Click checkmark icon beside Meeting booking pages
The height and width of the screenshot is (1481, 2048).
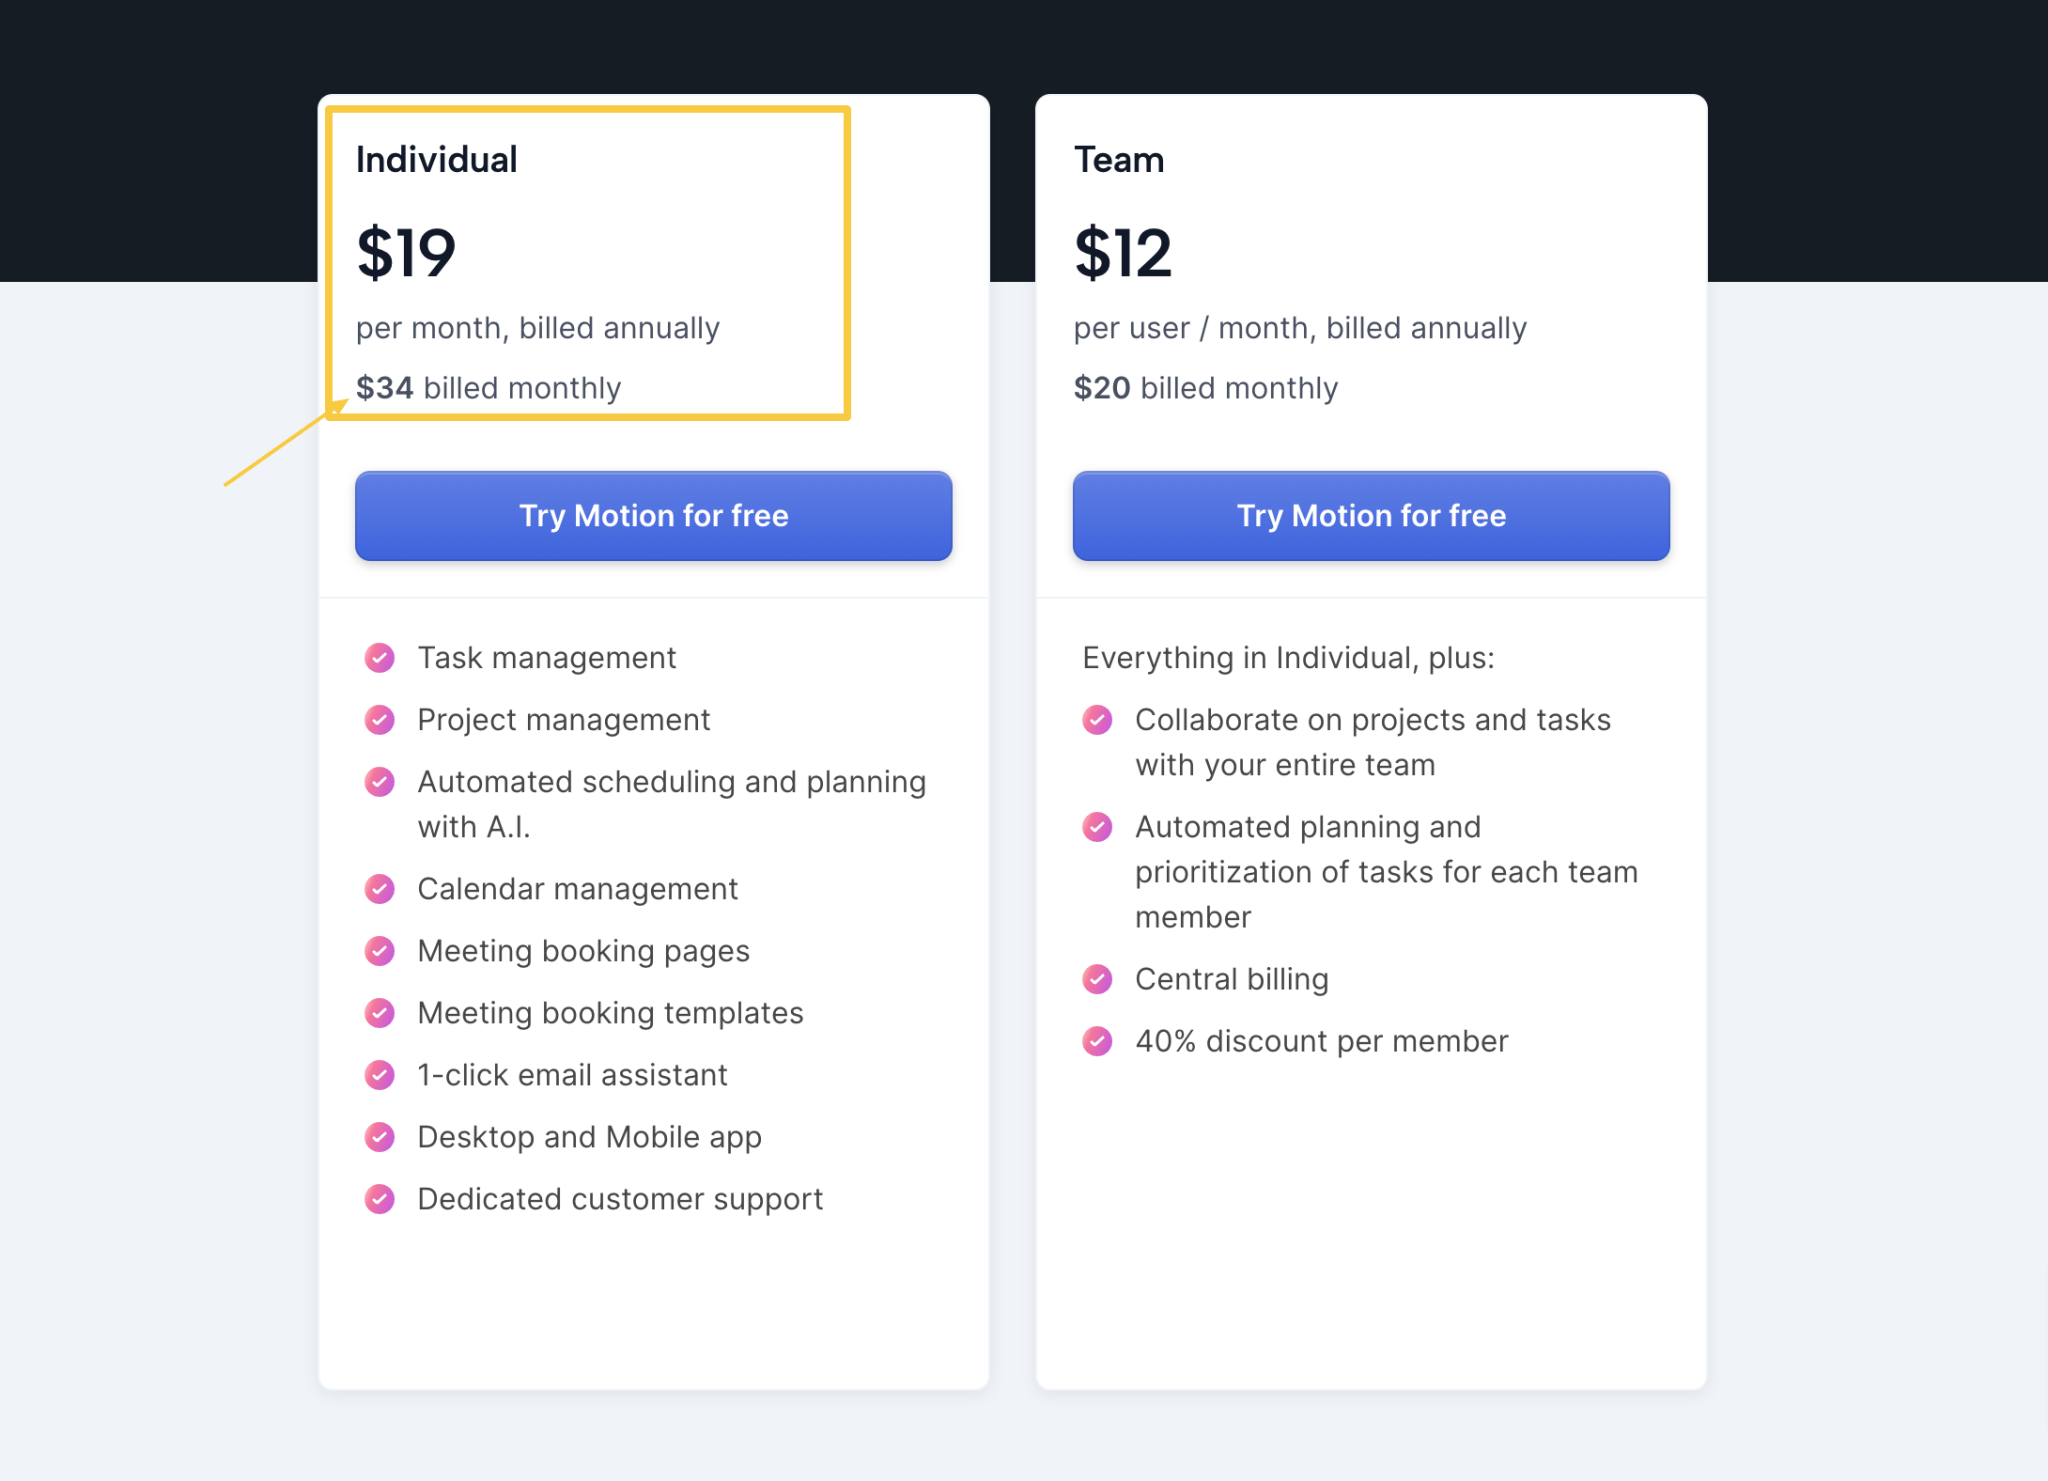(x=380, y=951)
